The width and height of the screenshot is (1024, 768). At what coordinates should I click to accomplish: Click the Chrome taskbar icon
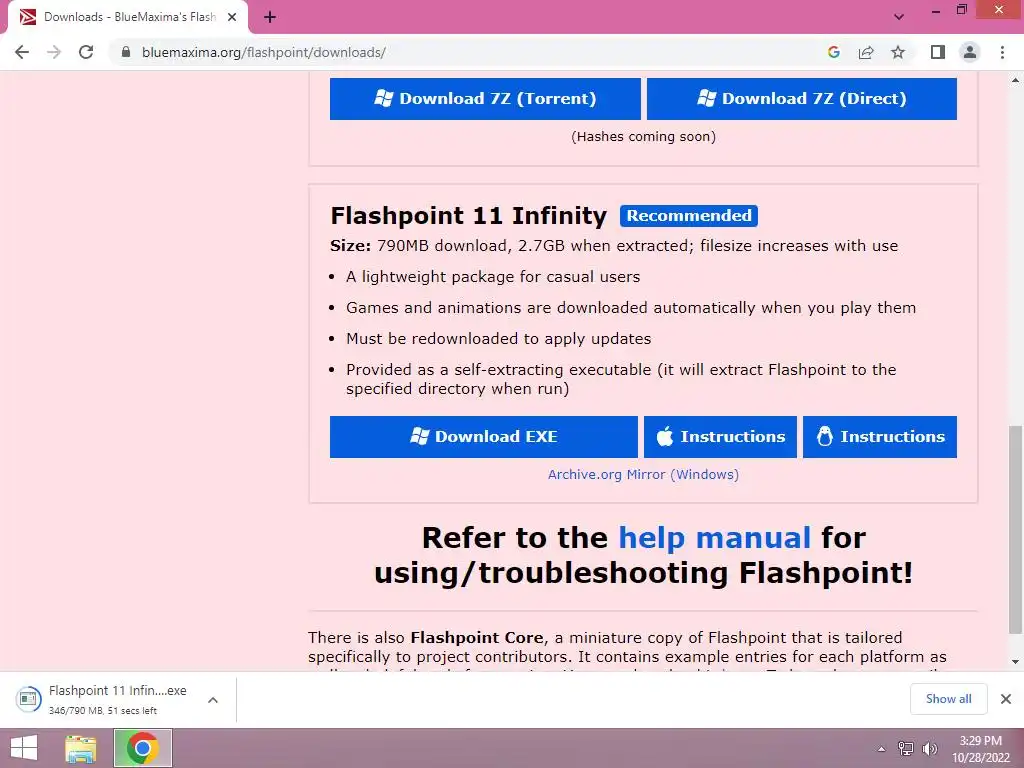tap(142, 748)
